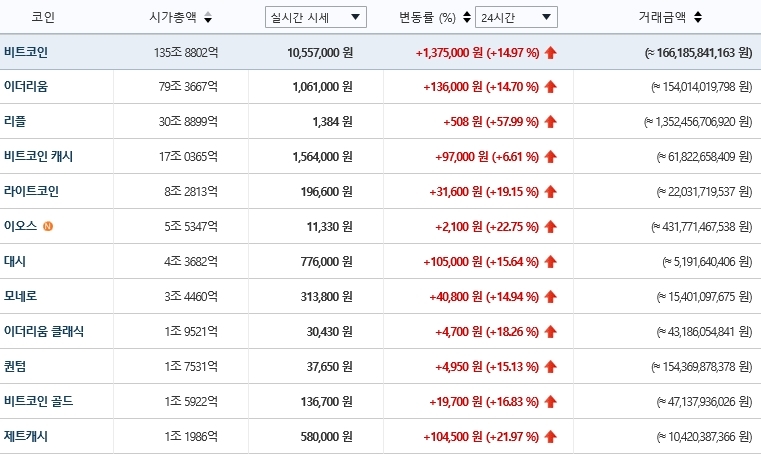The width and height of the screenshot is (761, 454).
Task: Open the 이오스 coin link
Action: point(20,226)
